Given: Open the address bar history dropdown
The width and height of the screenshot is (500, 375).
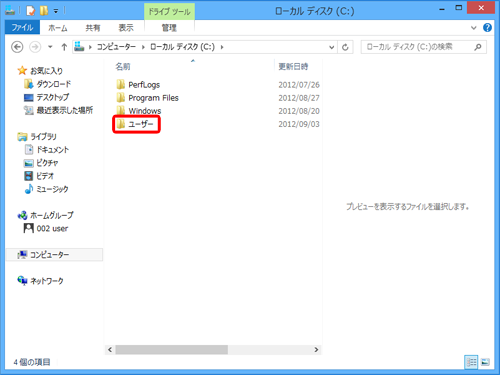Looking at the screenshot, I should click(331, 47).
